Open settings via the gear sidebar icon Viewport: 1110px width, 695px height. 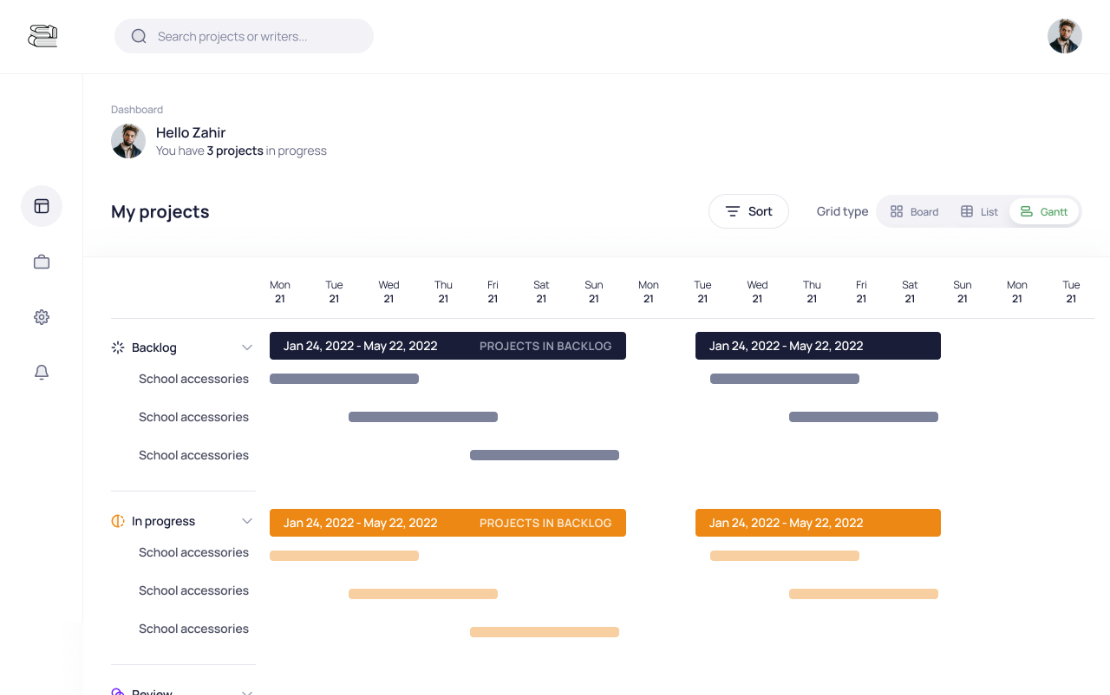42,317
